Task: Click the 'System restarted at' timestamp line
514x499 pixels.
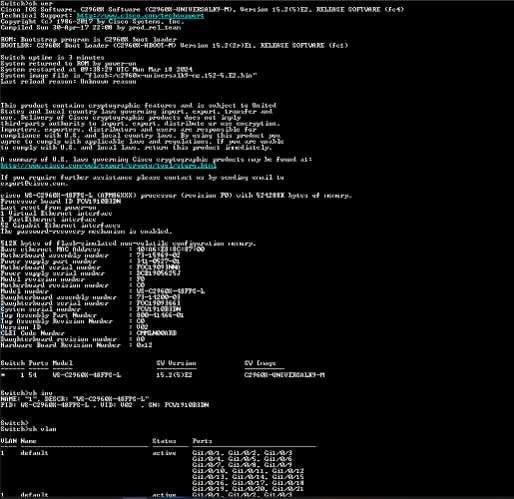Action: pos(96,69)
